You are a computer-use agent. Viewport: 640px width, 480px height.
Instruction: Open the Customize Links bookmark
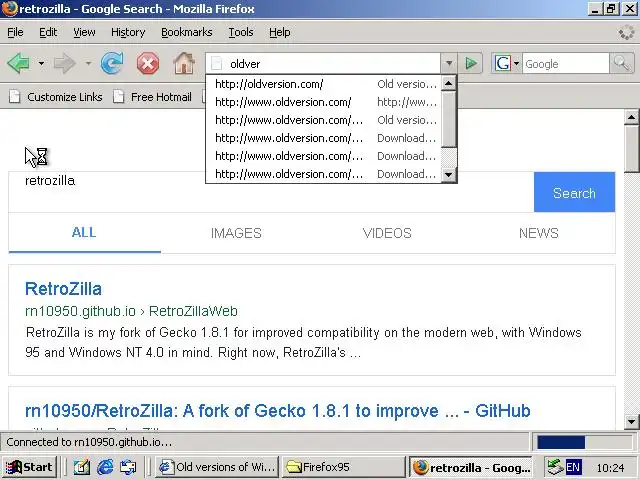pos(56,97)
